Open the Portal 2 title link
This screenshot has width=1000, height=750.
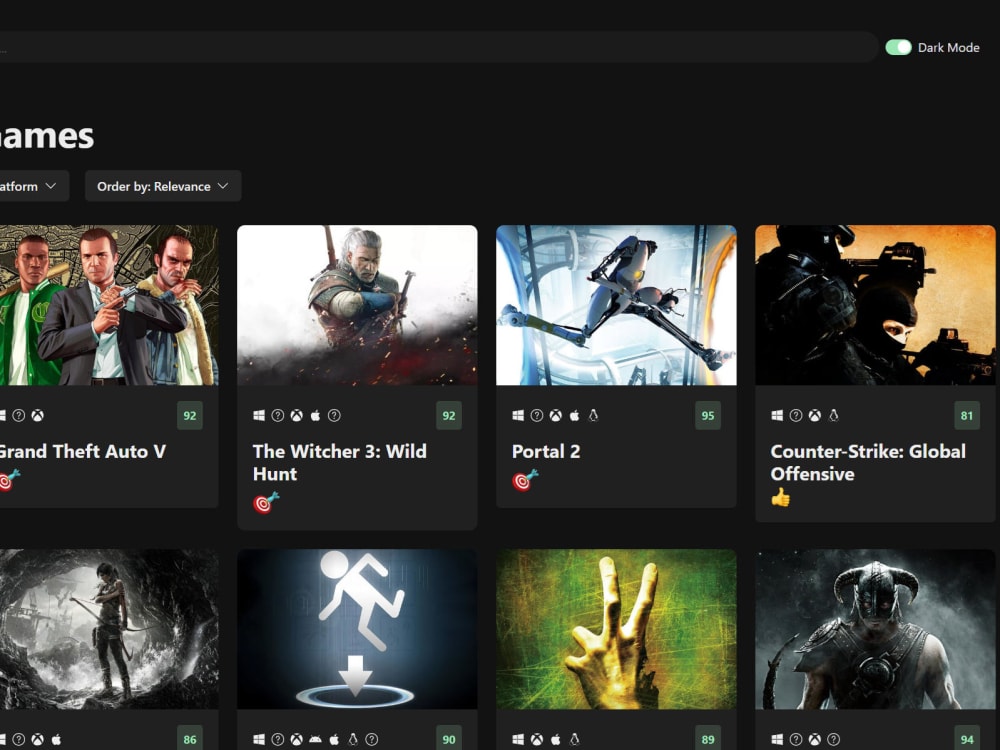click(x=546, y=452)
